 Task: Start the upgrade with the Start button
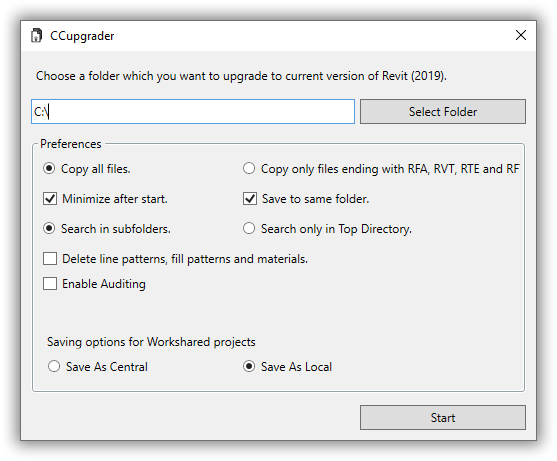click(x=443, y=418)
